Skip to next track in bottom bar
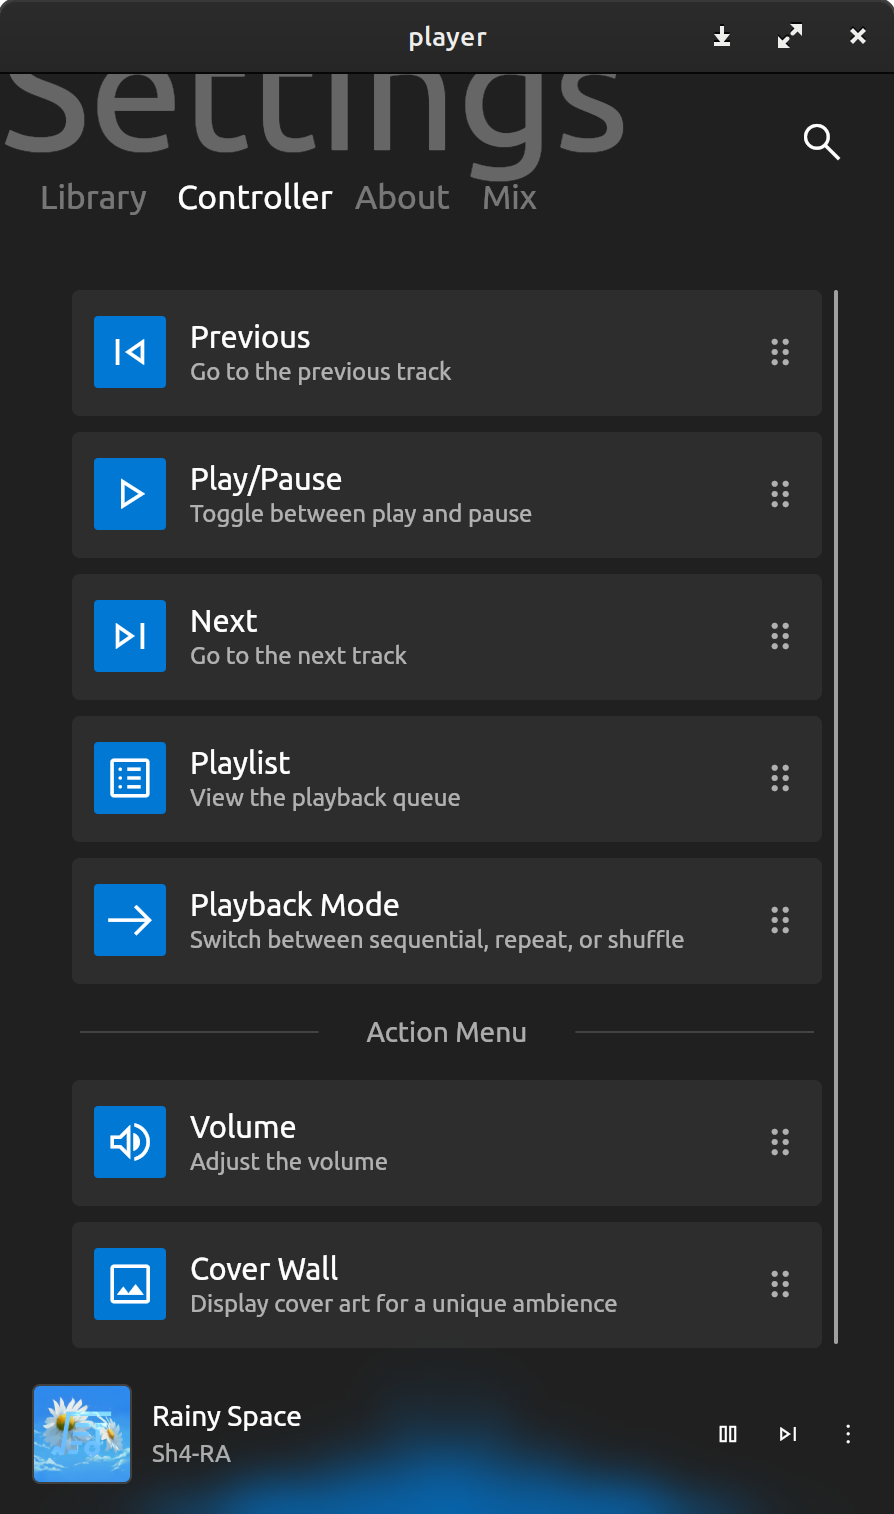The image size is (894, 1514). [x=788, y=1434]
